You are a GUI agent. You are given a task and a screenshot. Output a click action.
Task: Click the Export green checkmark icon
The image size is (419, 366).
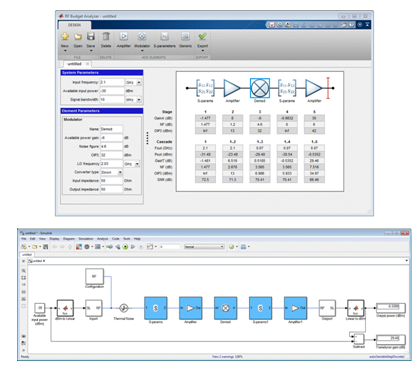click(202, 36)
